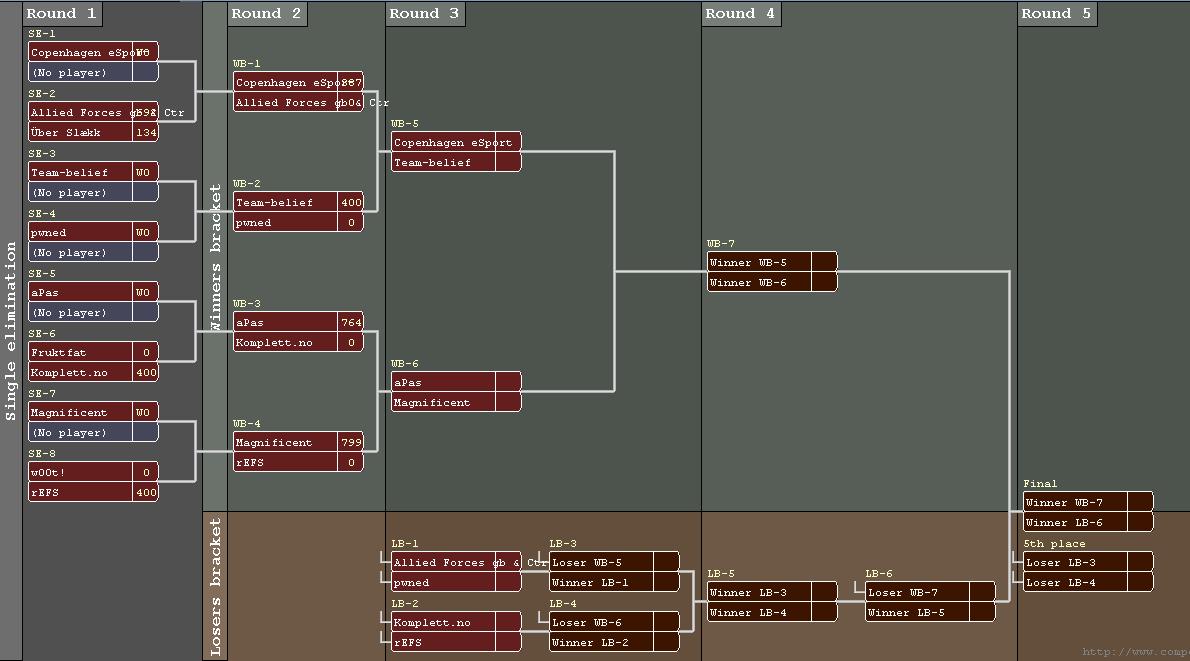Click the 799 score in match WB-4

(351, 442)
